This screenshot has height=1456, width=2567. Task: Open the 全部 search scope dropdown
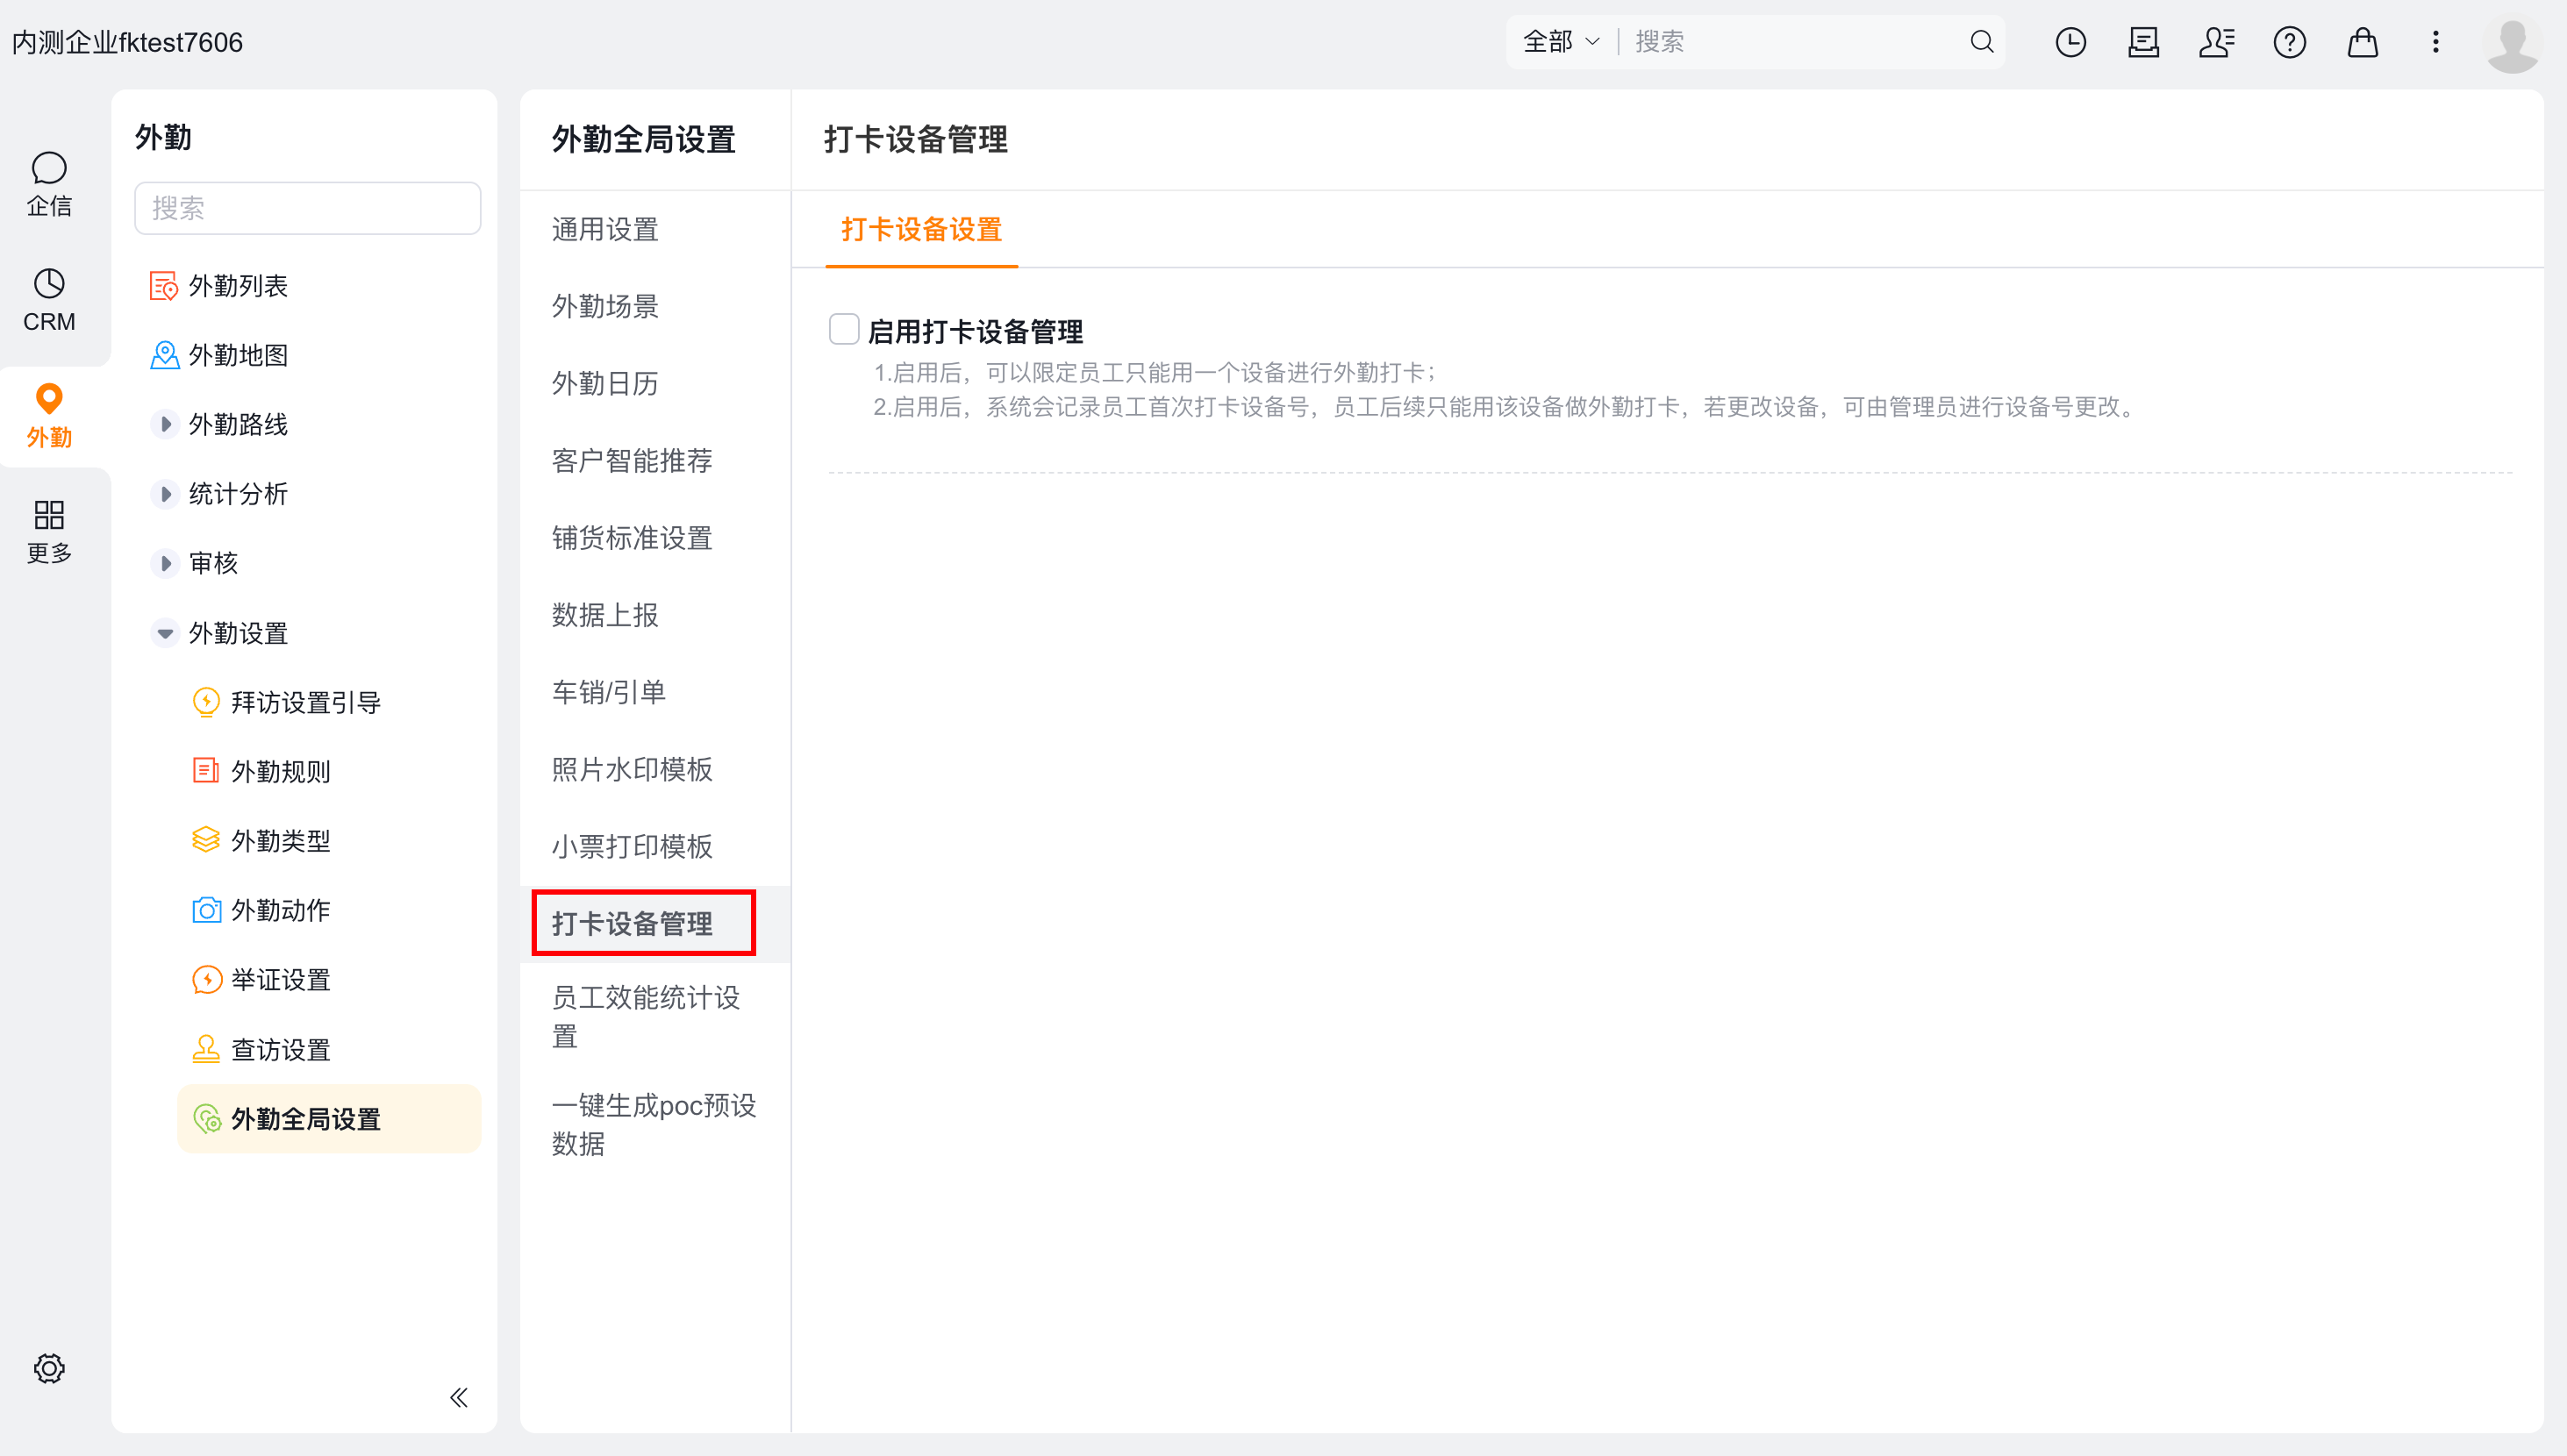click(1560, 42)
